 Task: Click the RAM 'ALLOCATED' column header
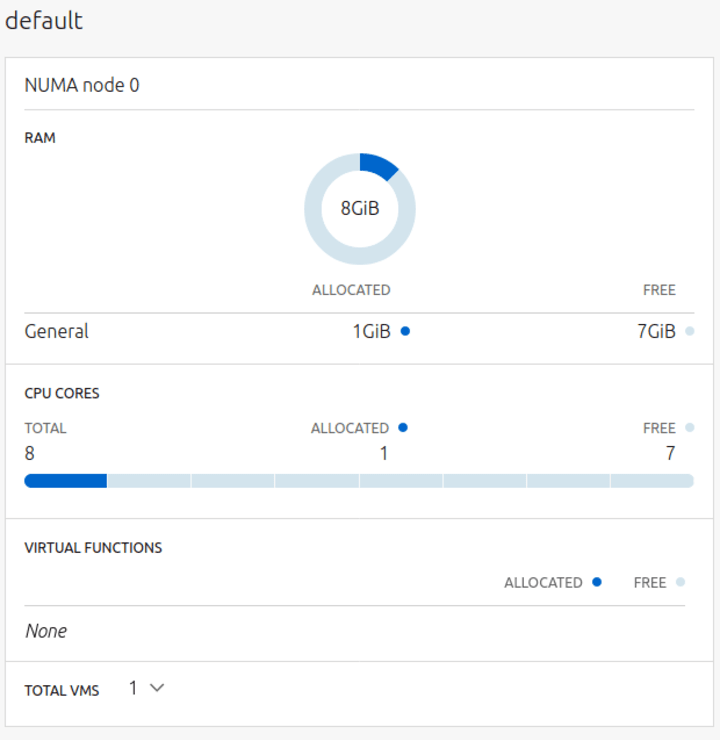[351, 290]
